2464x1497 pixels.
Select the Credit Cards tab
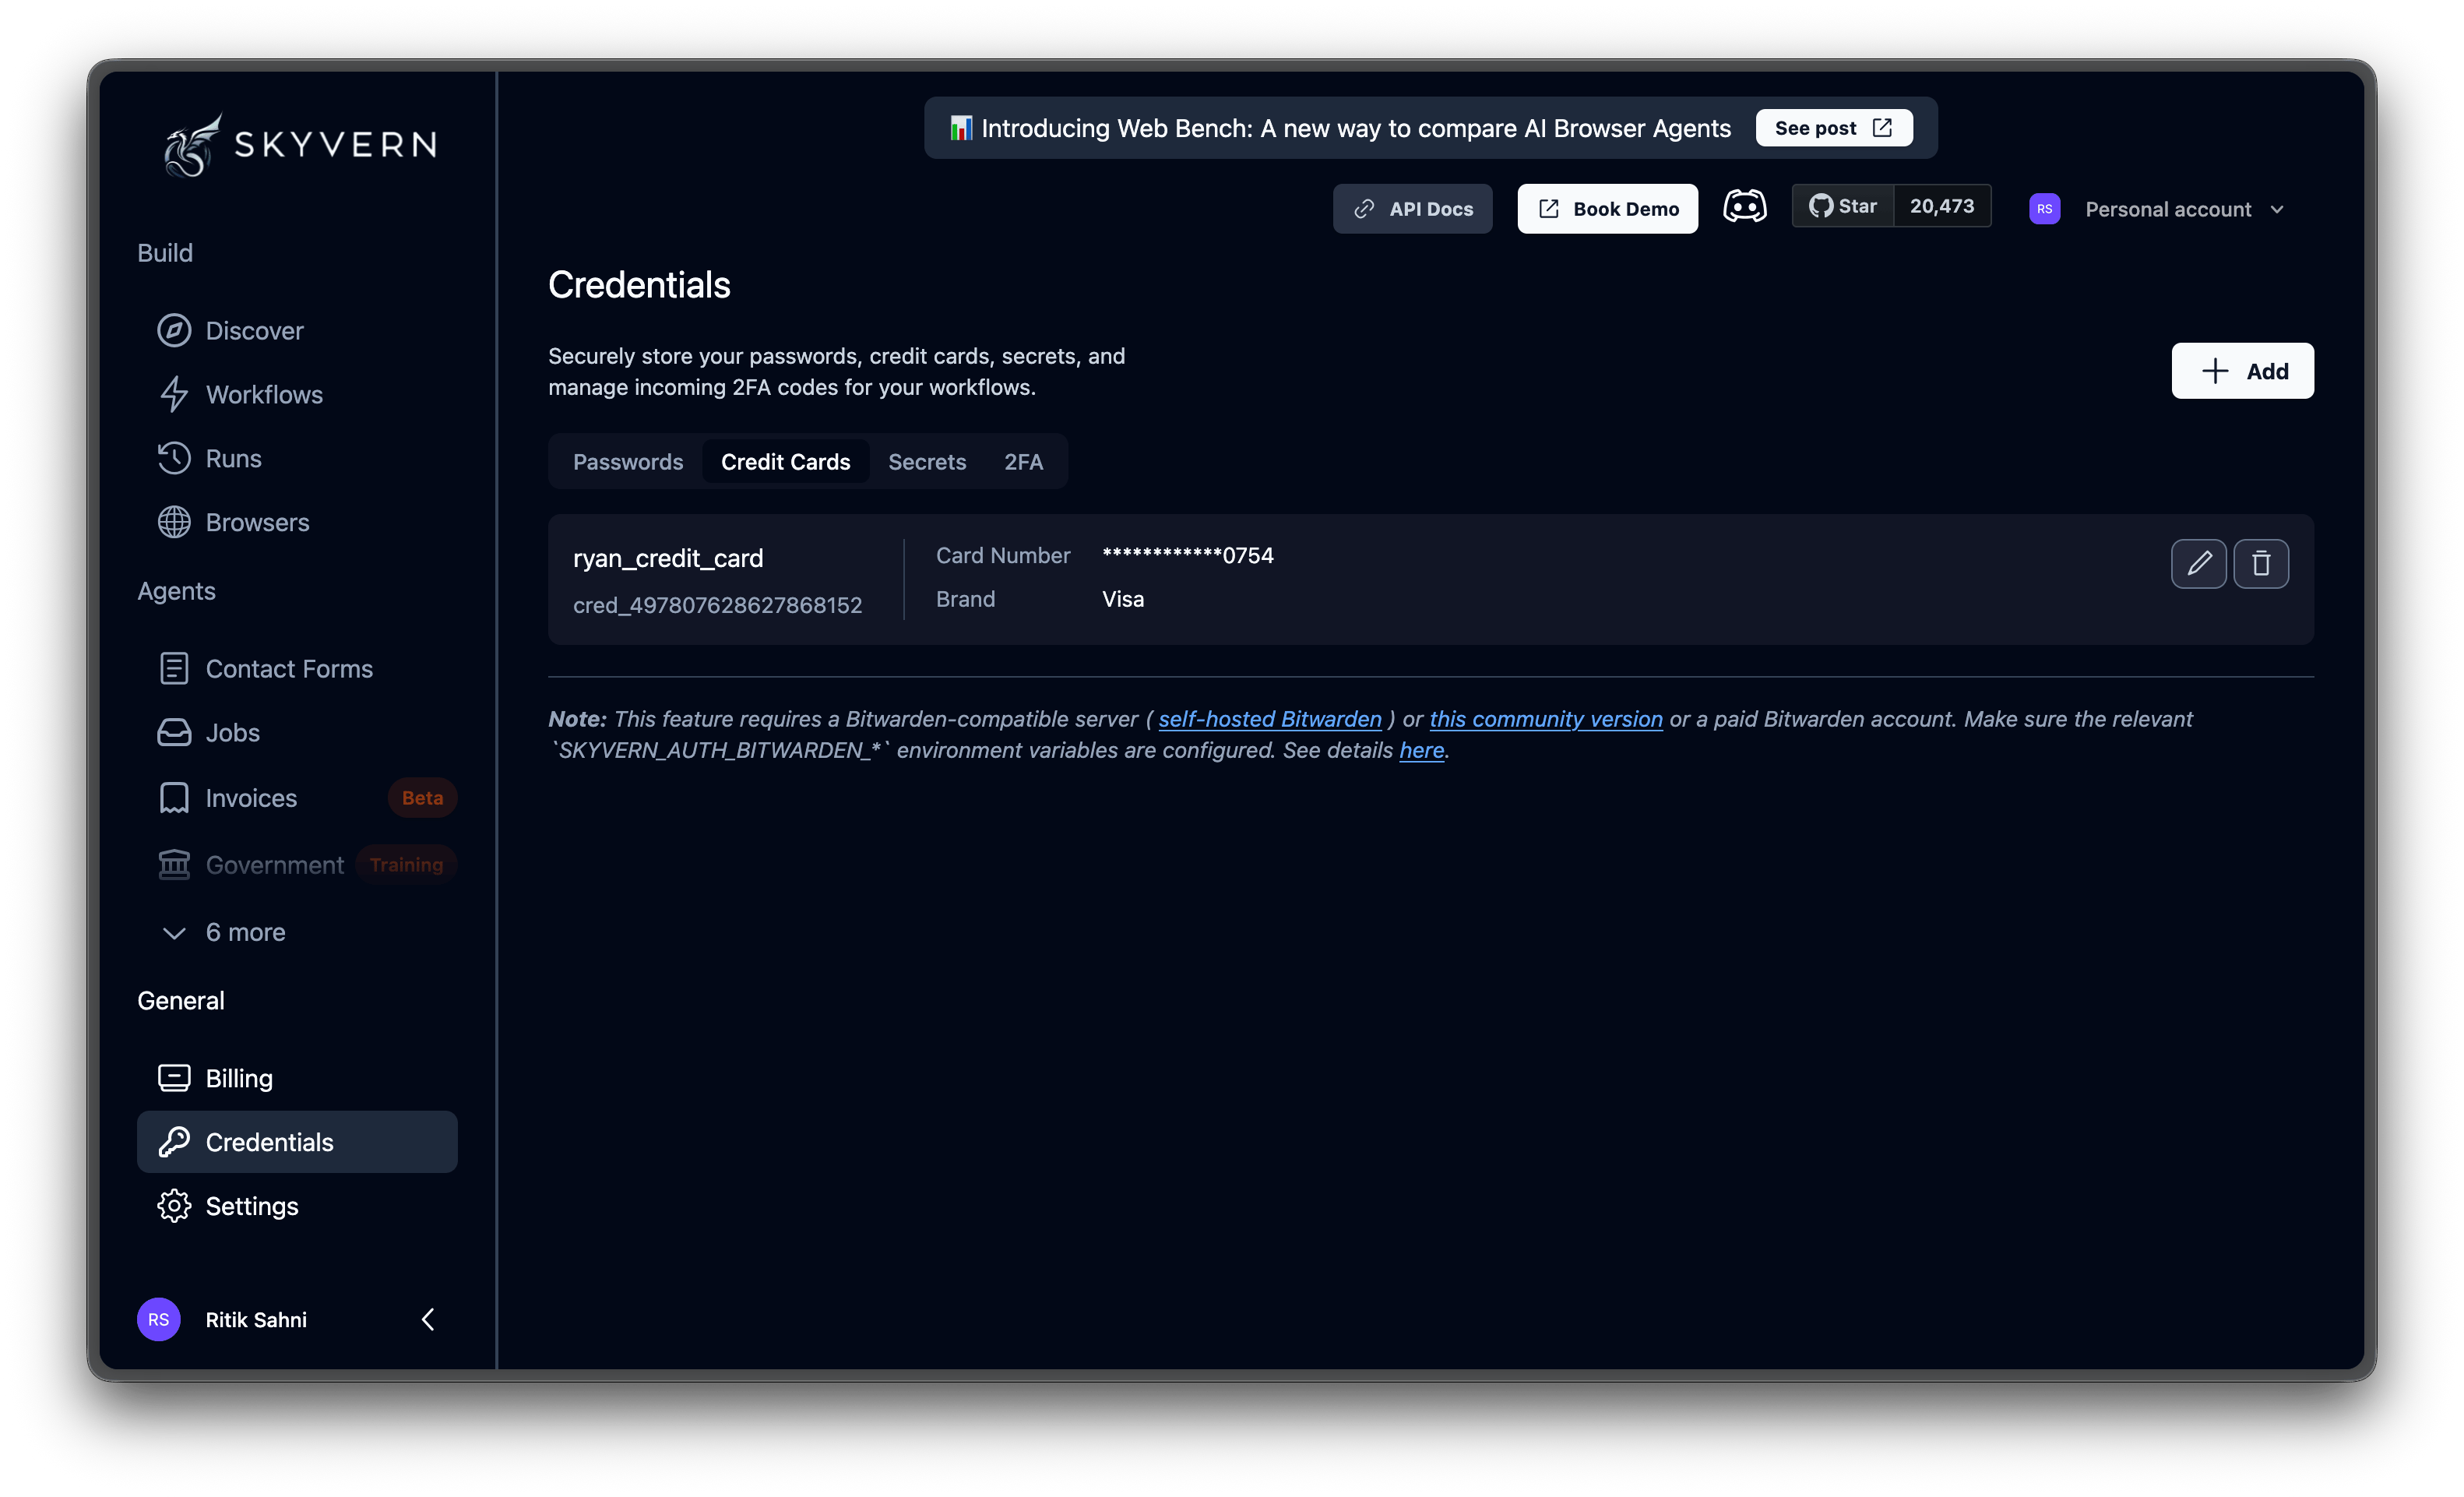pyautogui.click(x=786, y=461)
